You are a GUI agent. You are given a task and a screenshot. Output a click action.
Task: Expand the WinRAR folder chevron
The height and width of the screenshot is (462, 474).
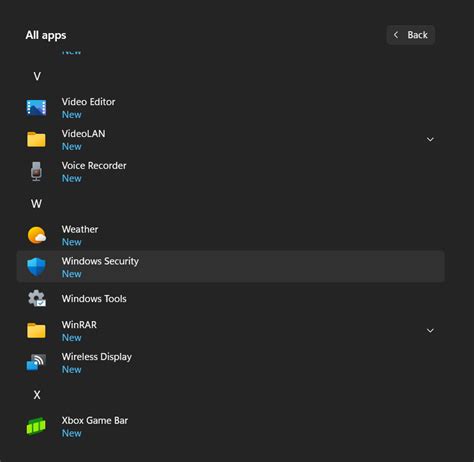pyautogui.click(x=430, y=331)
